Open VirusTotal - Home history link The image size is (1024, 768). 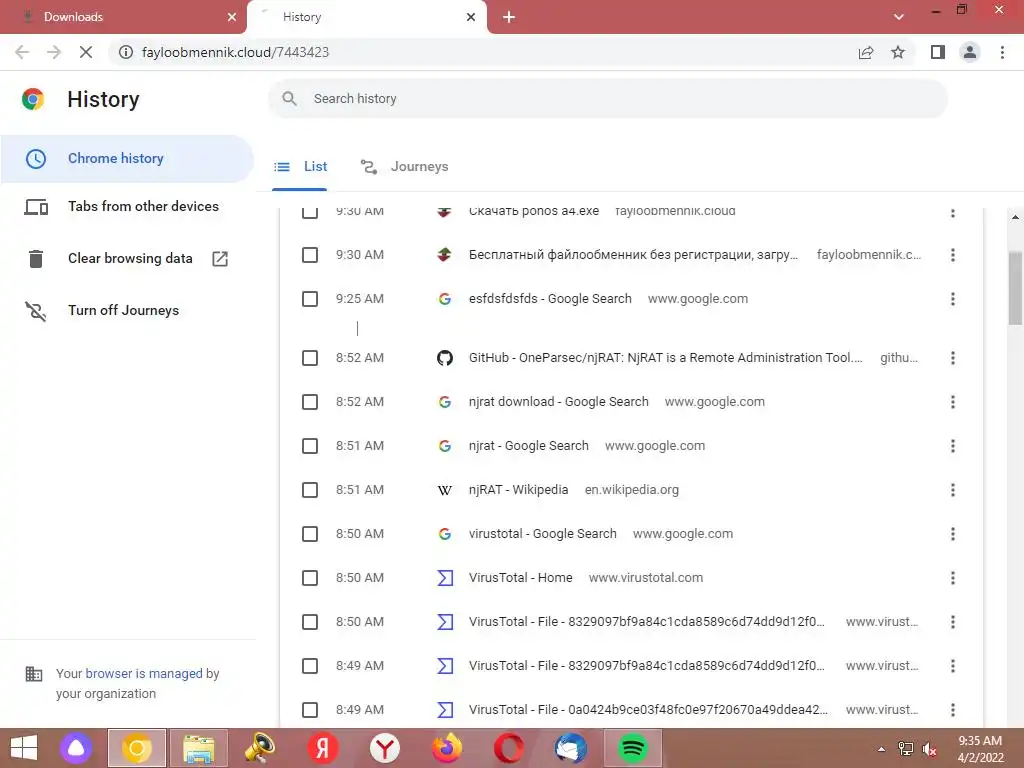(x=520, y=578)
